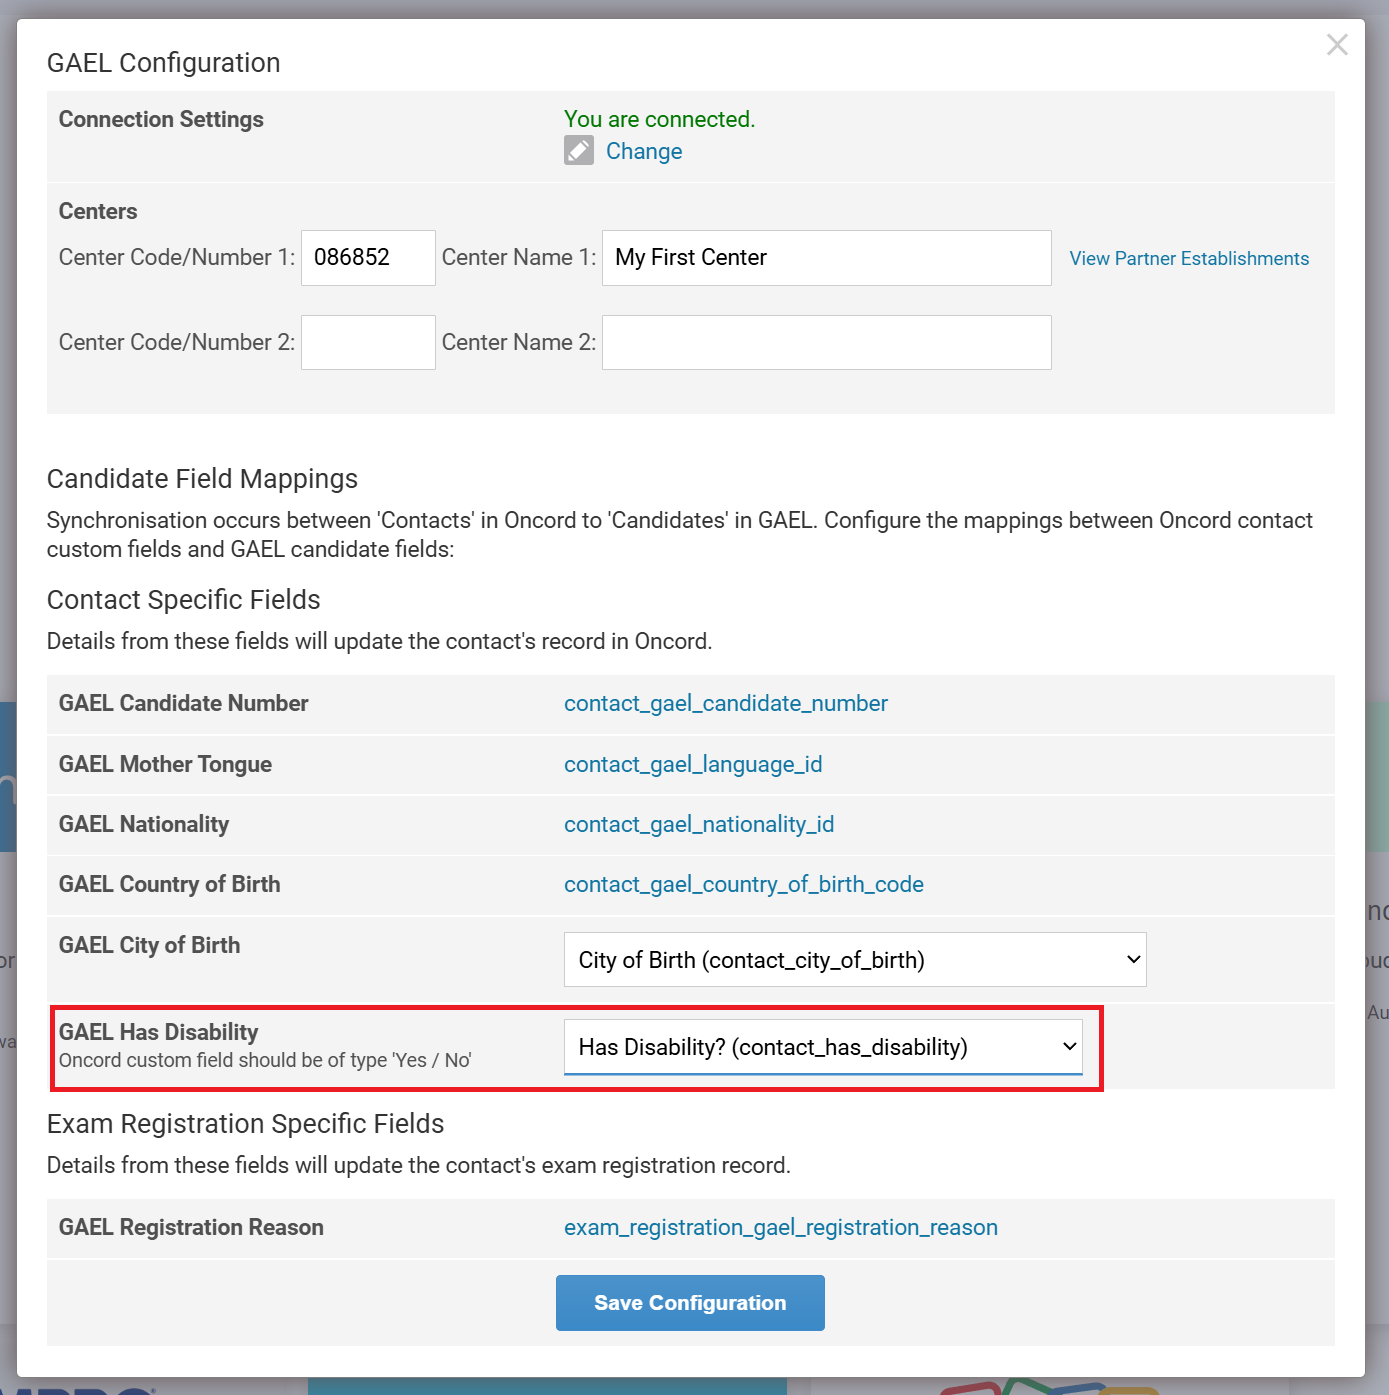Image resolution: width=1389 pixels, height=1395 pixels.
Task: Expand the GAEL City of Birth dropdown
Action: 855,960
